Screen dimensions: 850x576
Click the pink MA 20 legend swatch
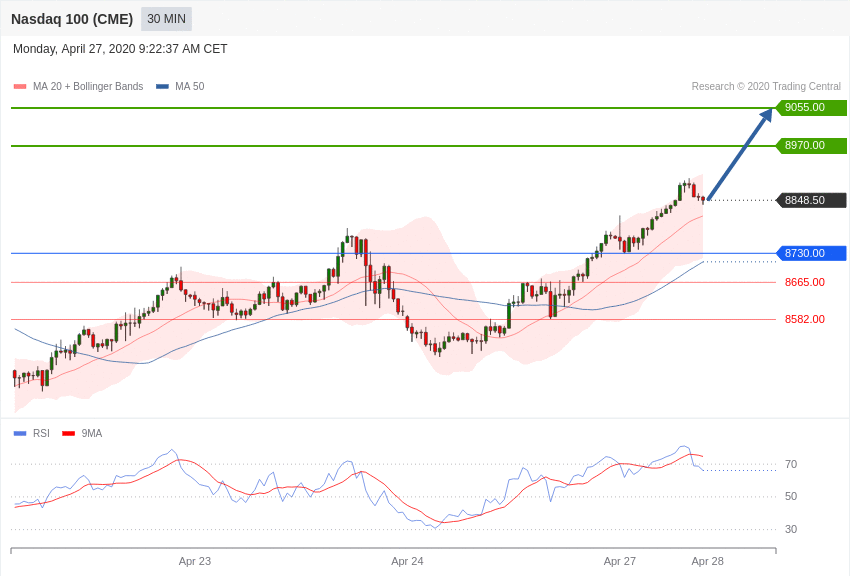20,86
